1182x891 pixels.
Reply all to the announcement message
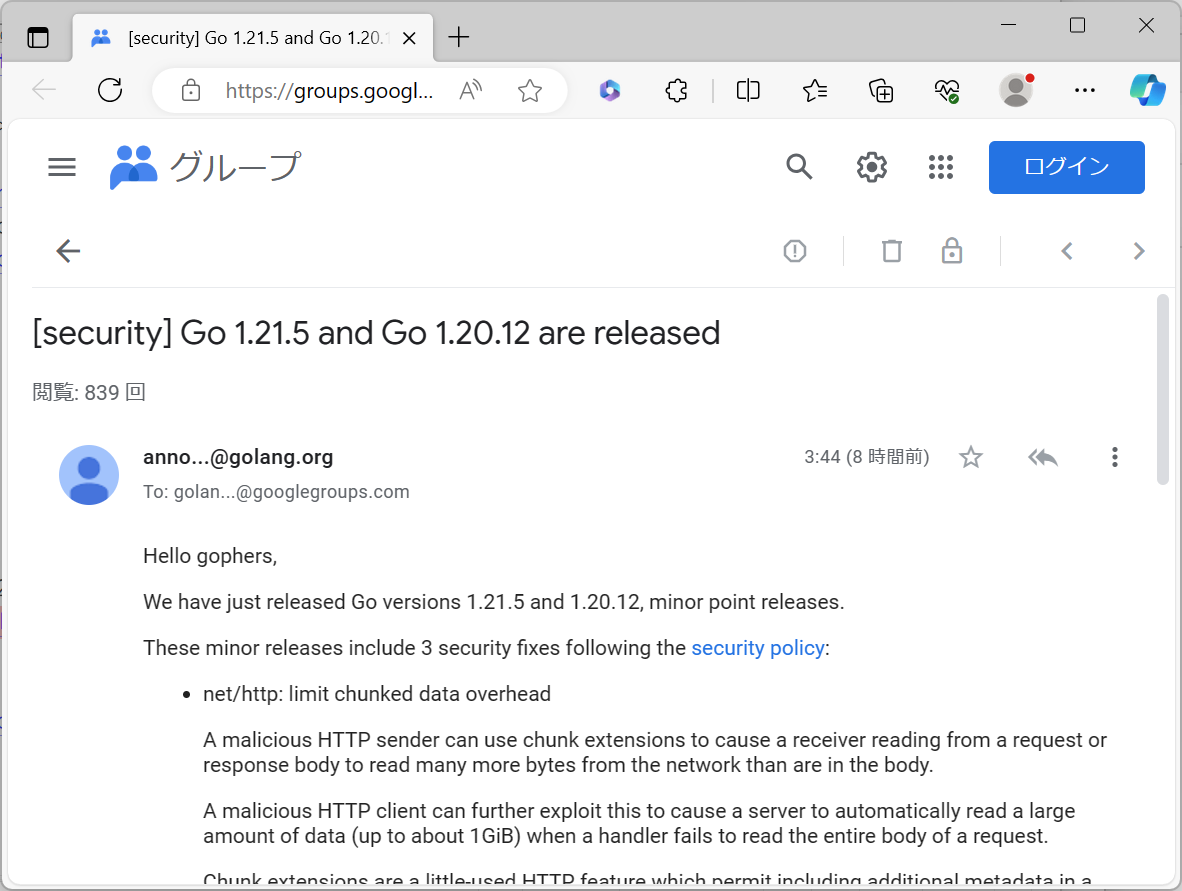pos(1042,457)
